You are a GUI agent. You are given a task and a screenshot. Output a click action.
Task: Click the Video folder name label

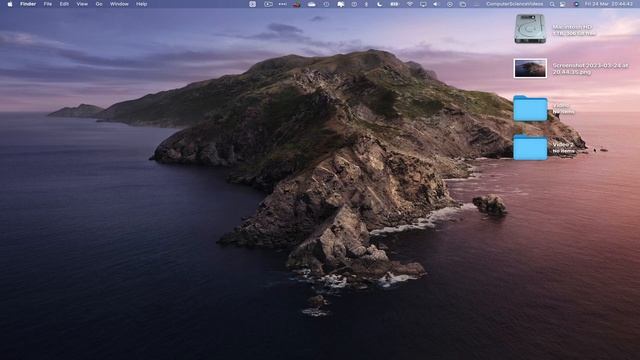560,106
